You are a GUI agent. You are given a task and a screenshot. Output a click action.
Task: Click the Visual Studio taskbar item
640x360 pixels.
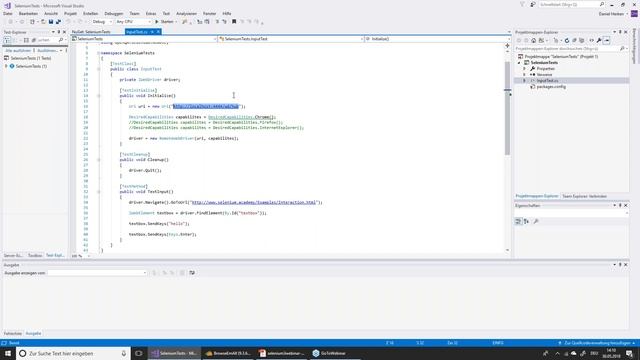pos(174,353)
